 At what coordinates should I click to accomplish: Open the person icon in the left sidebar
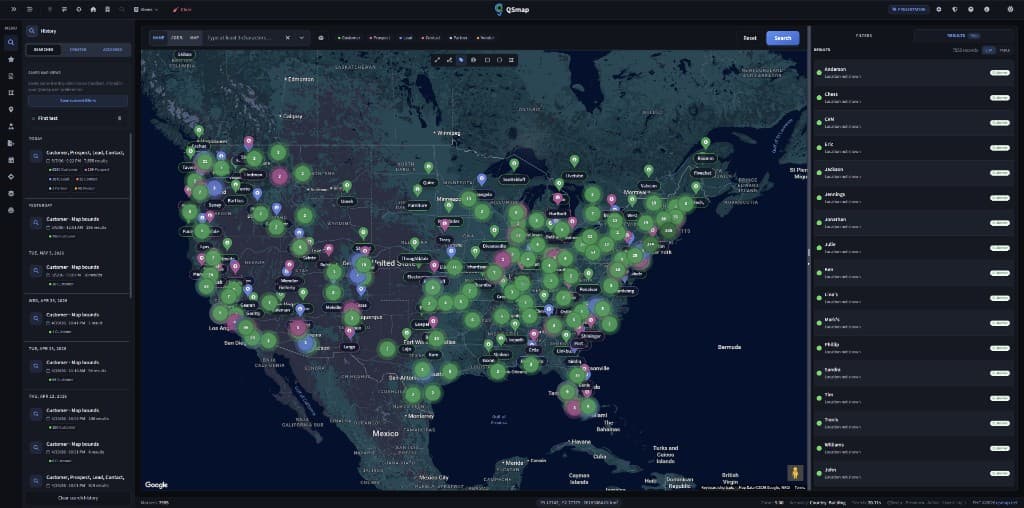[x=10, y=126]
